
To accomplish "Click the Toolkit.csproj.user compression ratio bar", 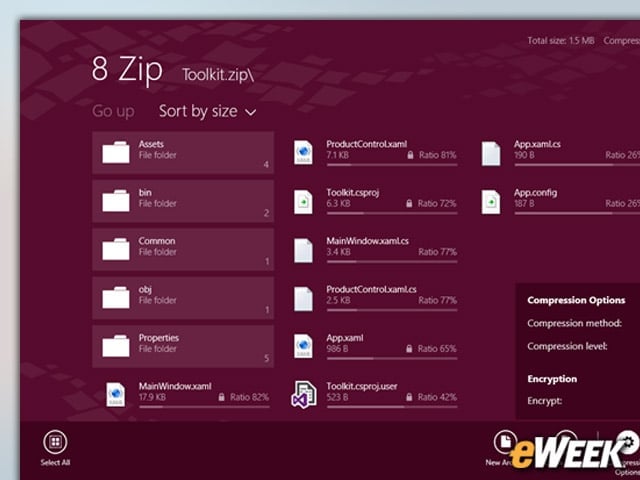I will (392, 407).
